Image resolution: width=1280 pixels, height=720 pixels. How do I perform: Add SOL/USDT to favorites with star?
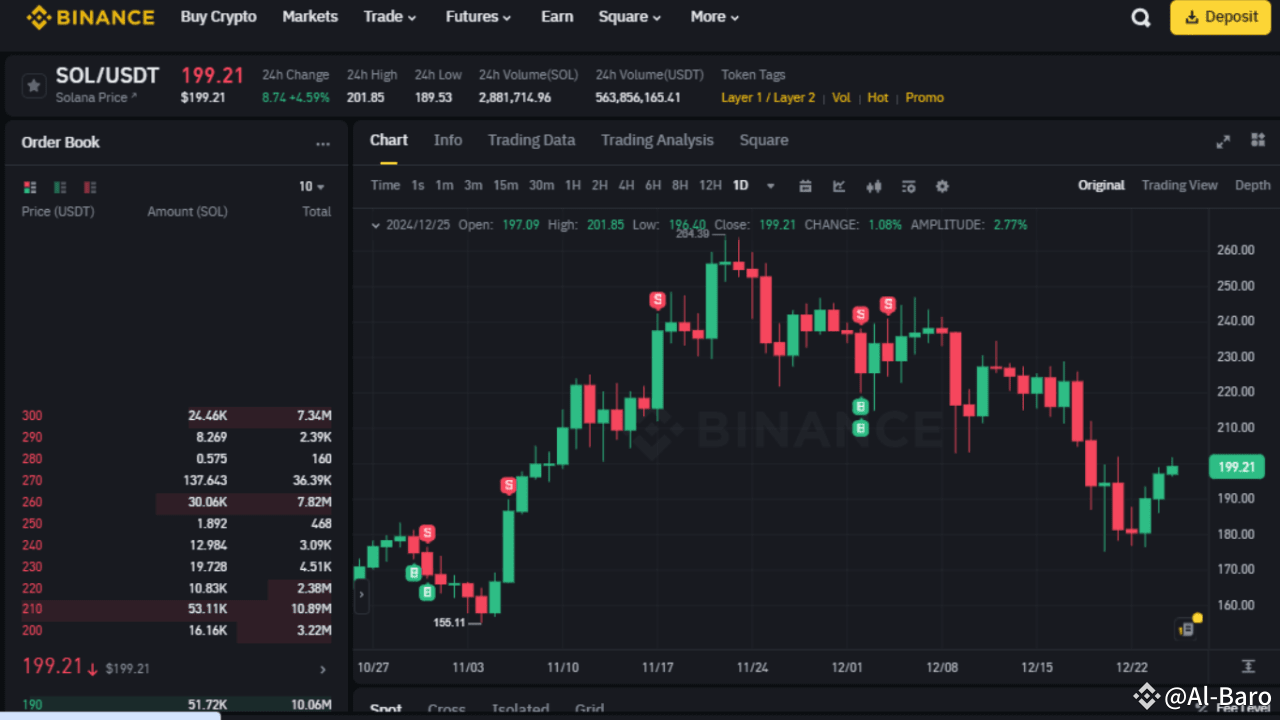pyautogui.click(x=34, y=86)
